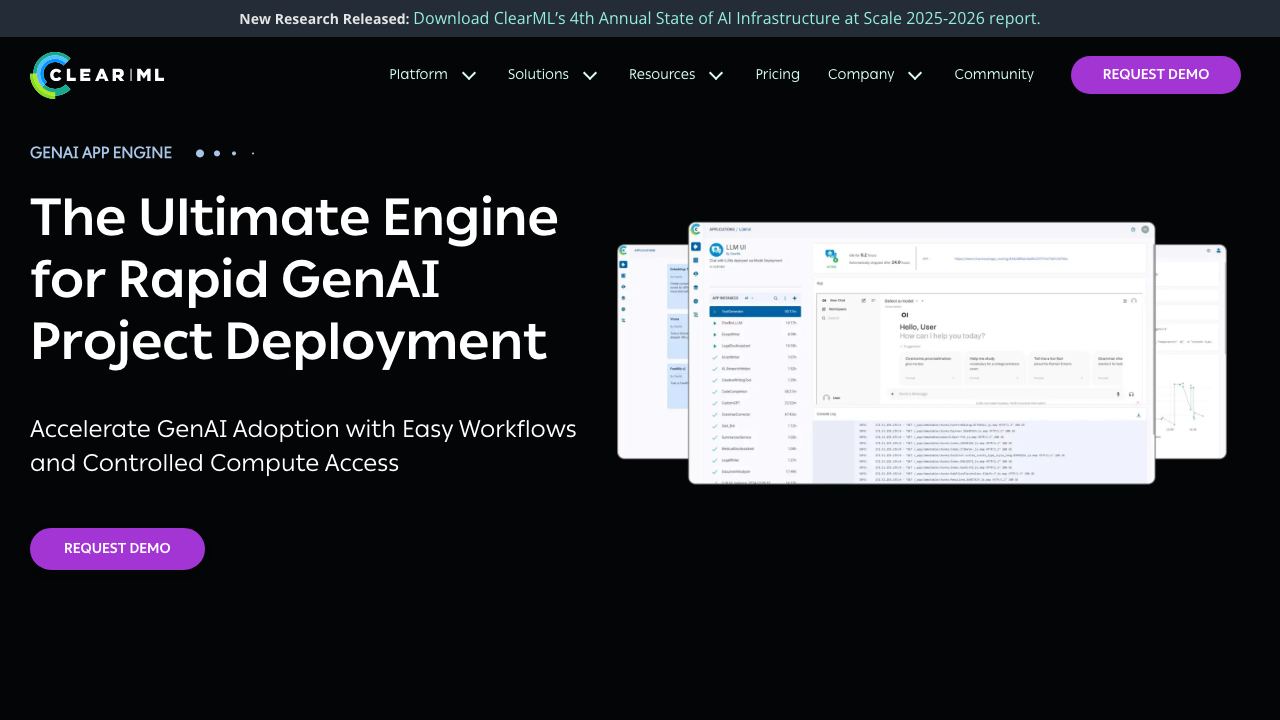The image size is (1280, 720).
Task: Open the Resources menu item
Action: coord(662,75)
